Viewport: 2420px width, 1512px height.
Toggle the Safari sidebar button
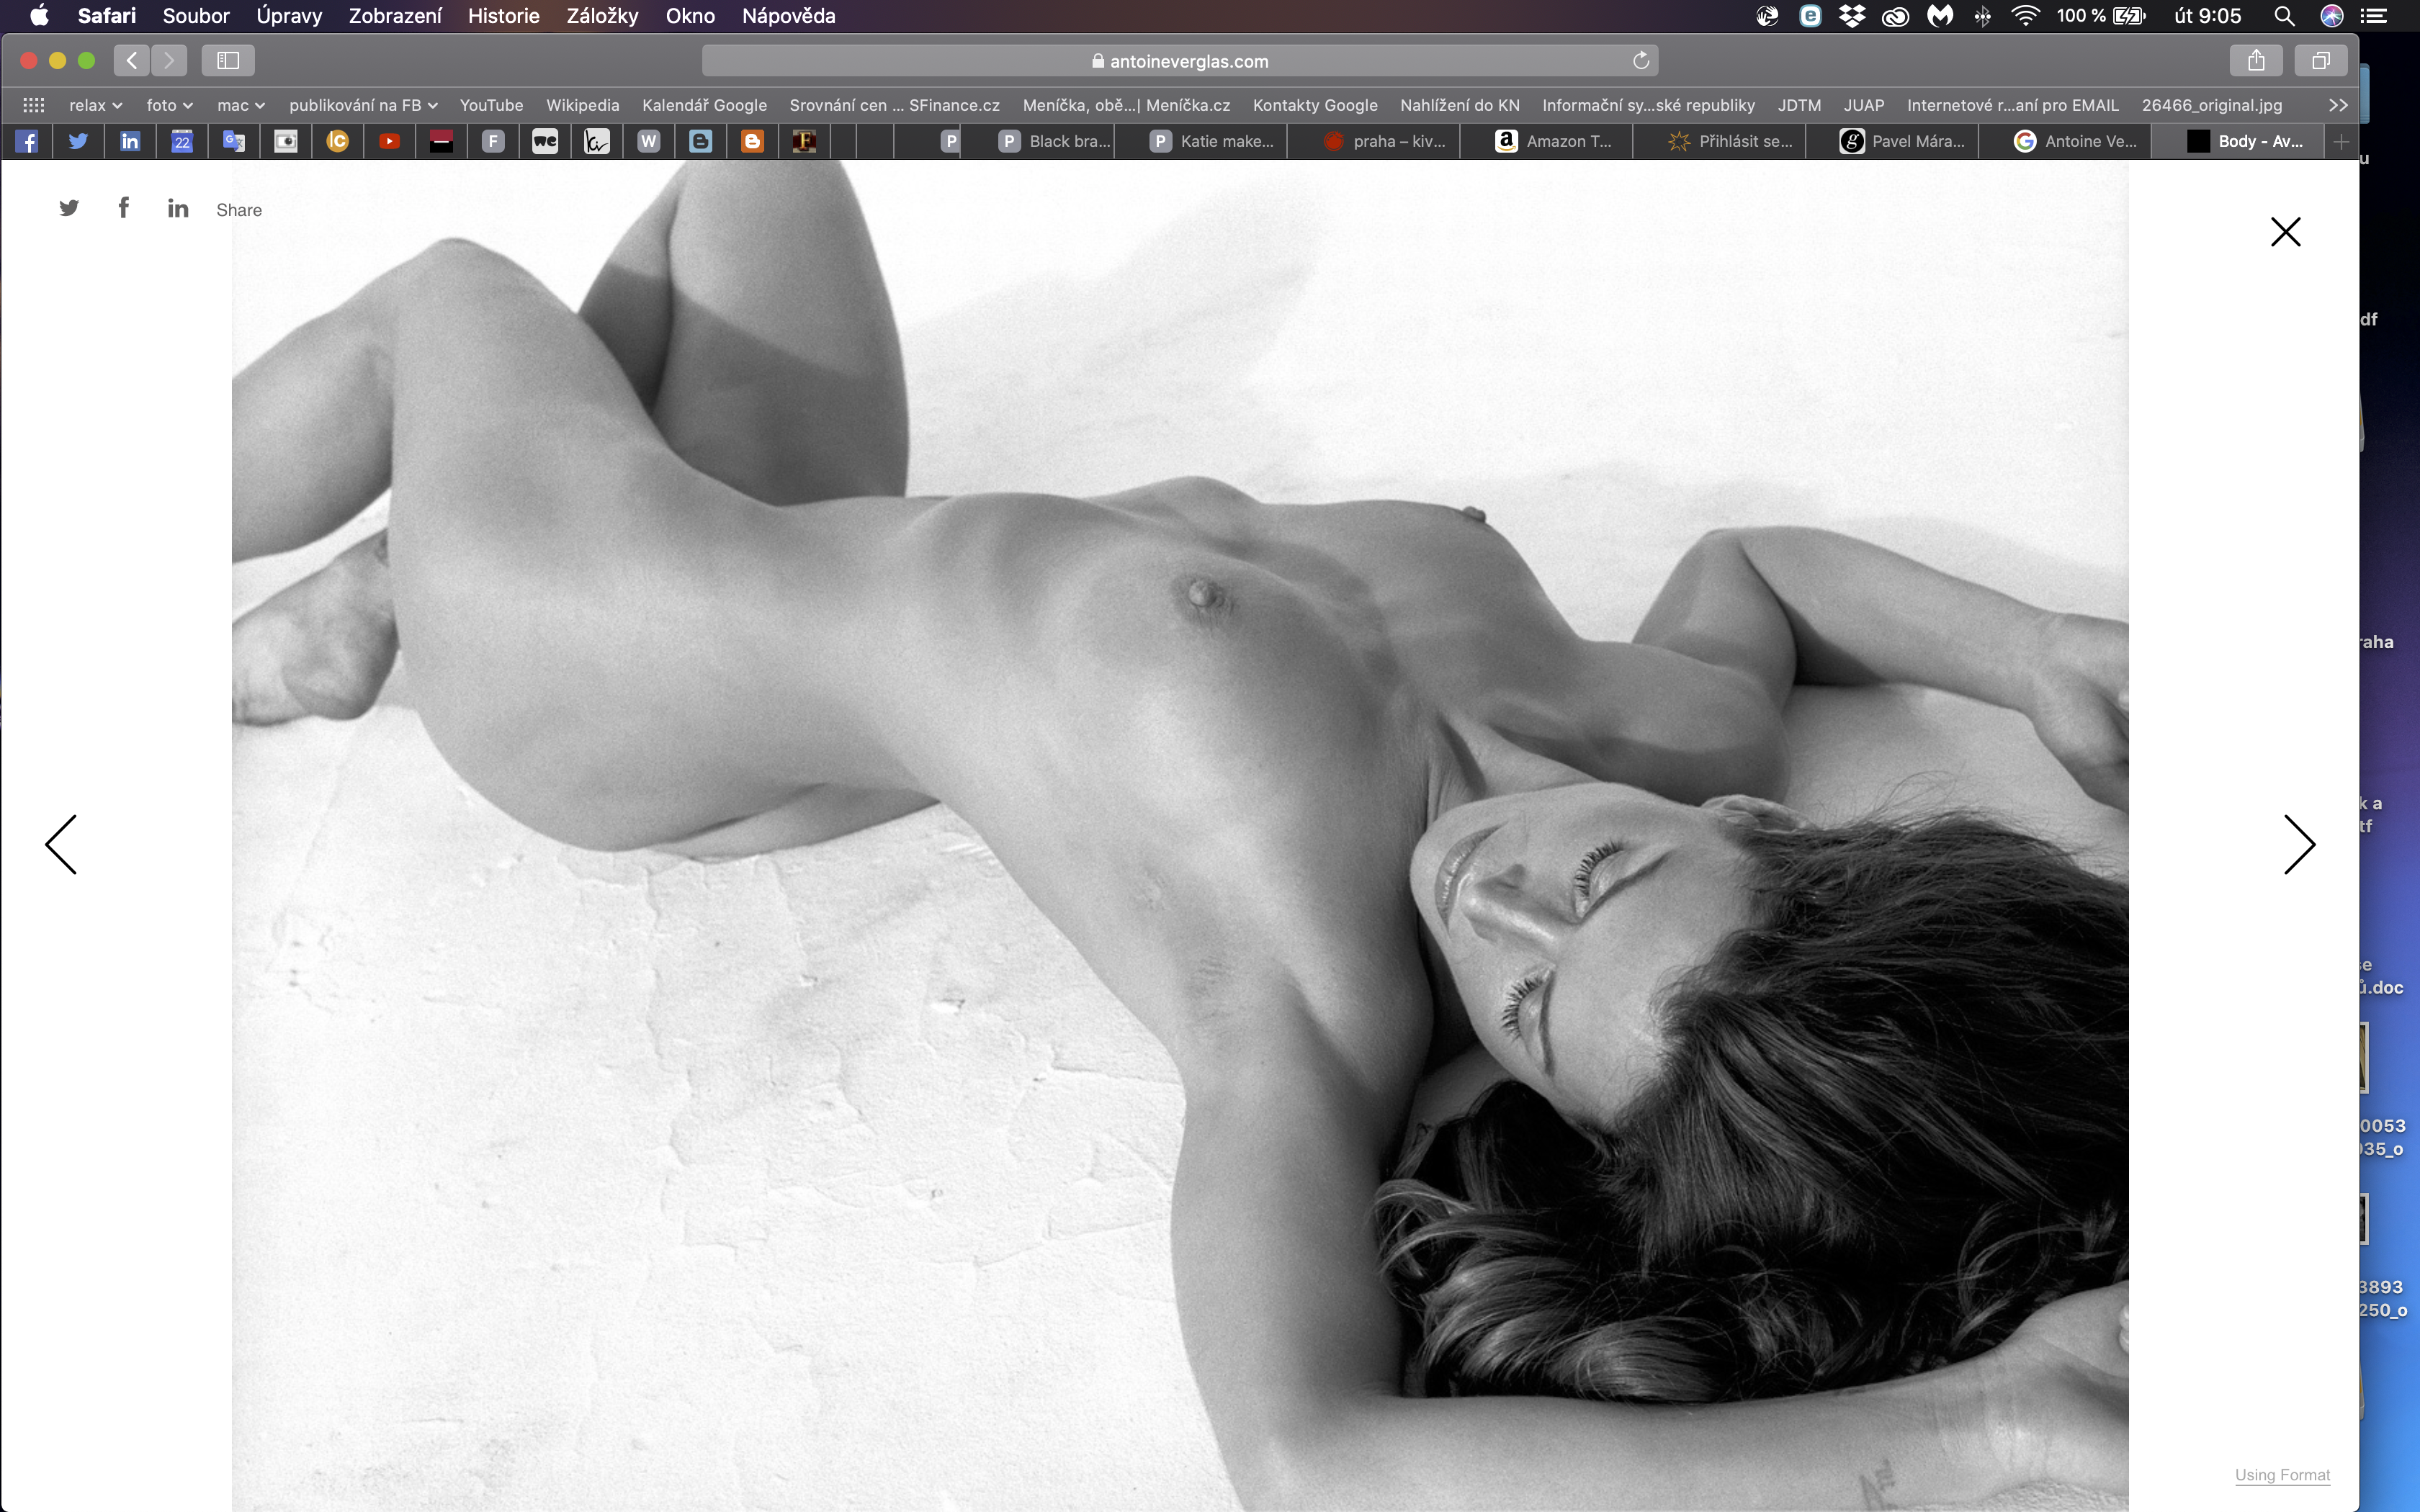tap(228, 61)
